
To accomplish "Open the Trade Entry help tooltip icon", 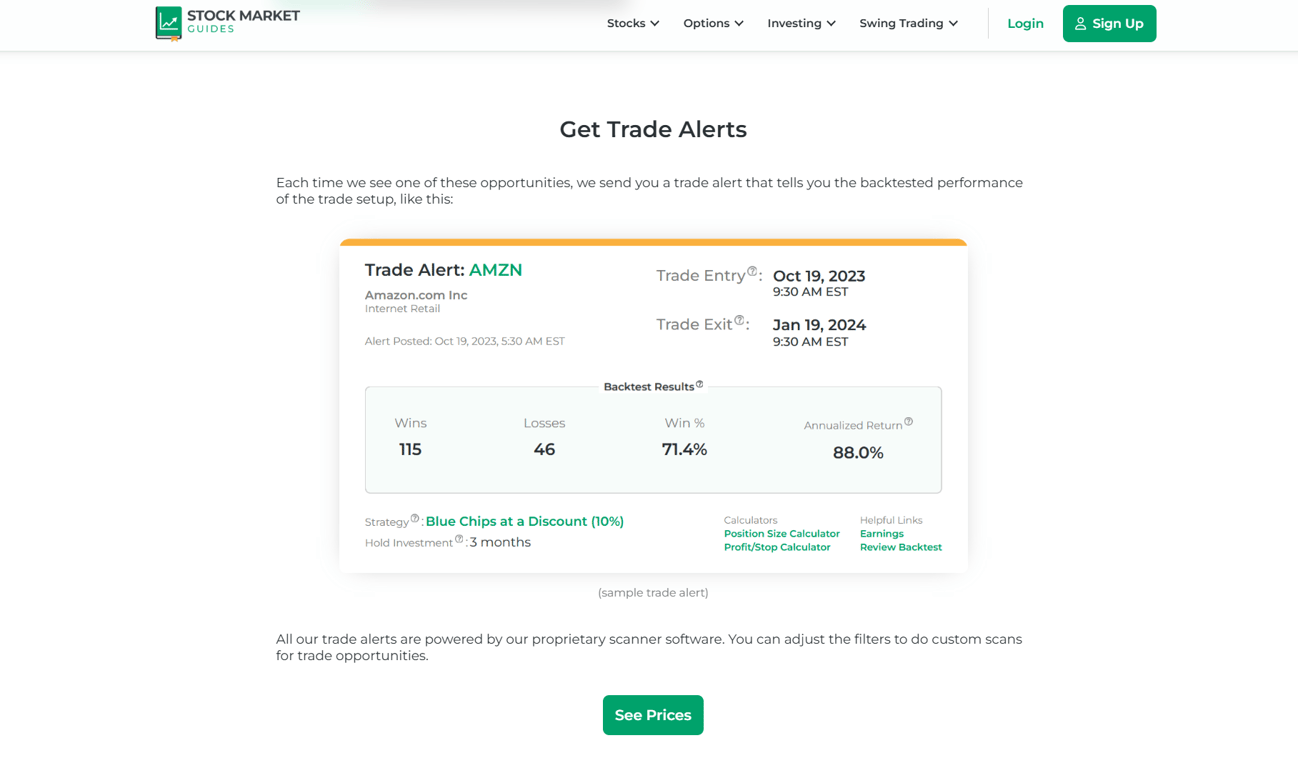I will (752, 270).
